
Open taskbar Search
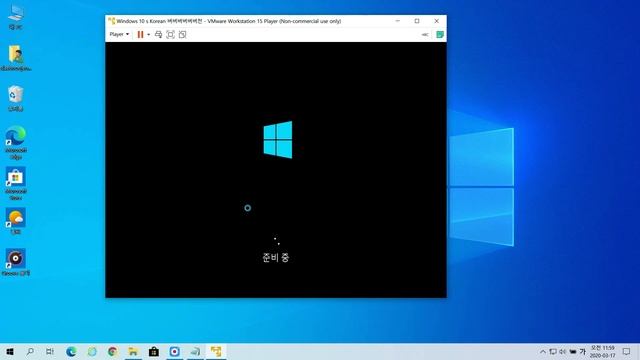point(30,351)
